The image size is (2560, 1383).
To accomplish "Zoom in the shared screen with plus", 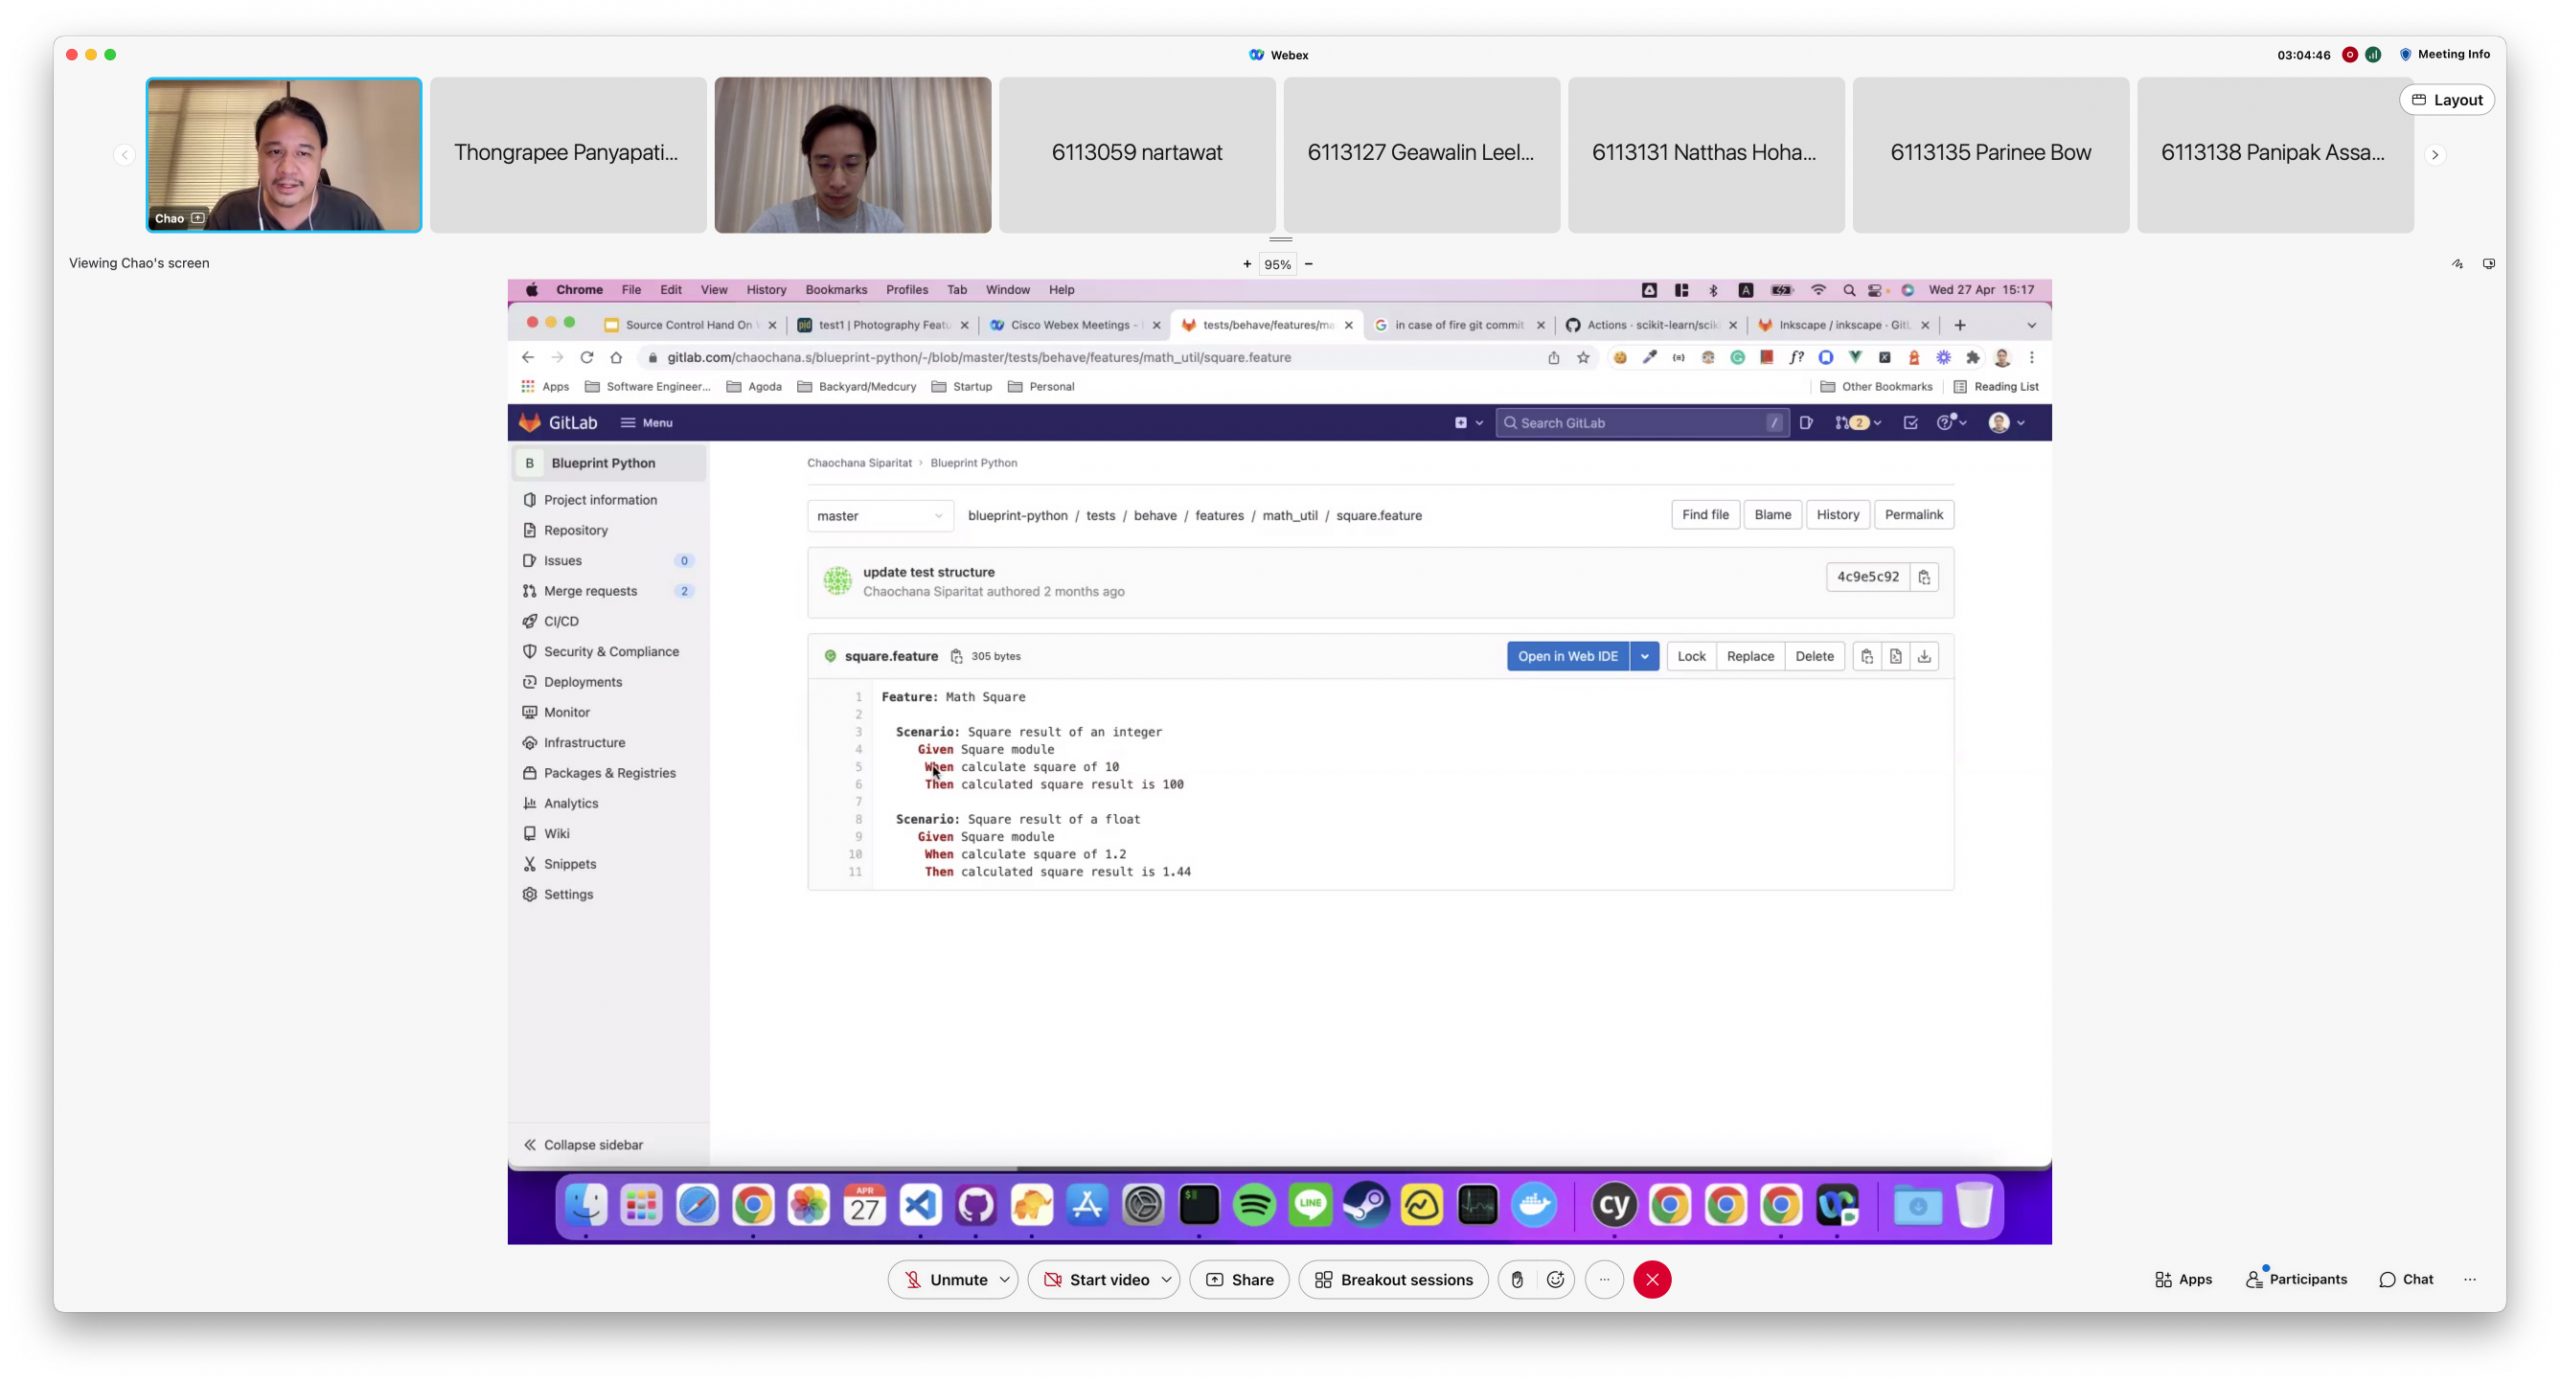I will tap(1246, 264).
